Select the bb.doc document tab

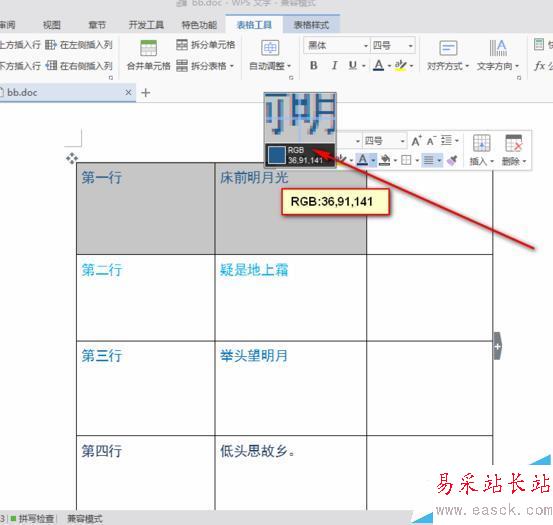tap(67, 93)
